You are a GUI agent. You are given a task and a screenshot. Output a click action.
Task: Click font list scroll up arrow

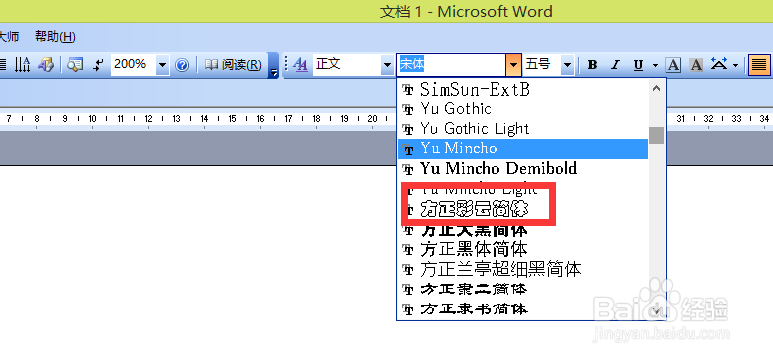(x=656, y=89)
